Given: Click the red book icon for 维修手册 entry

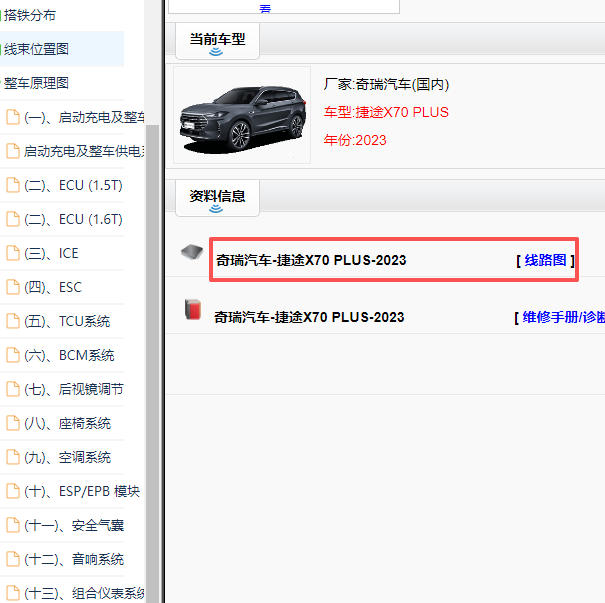Looking at the screenshot, I should click(193, 309).
